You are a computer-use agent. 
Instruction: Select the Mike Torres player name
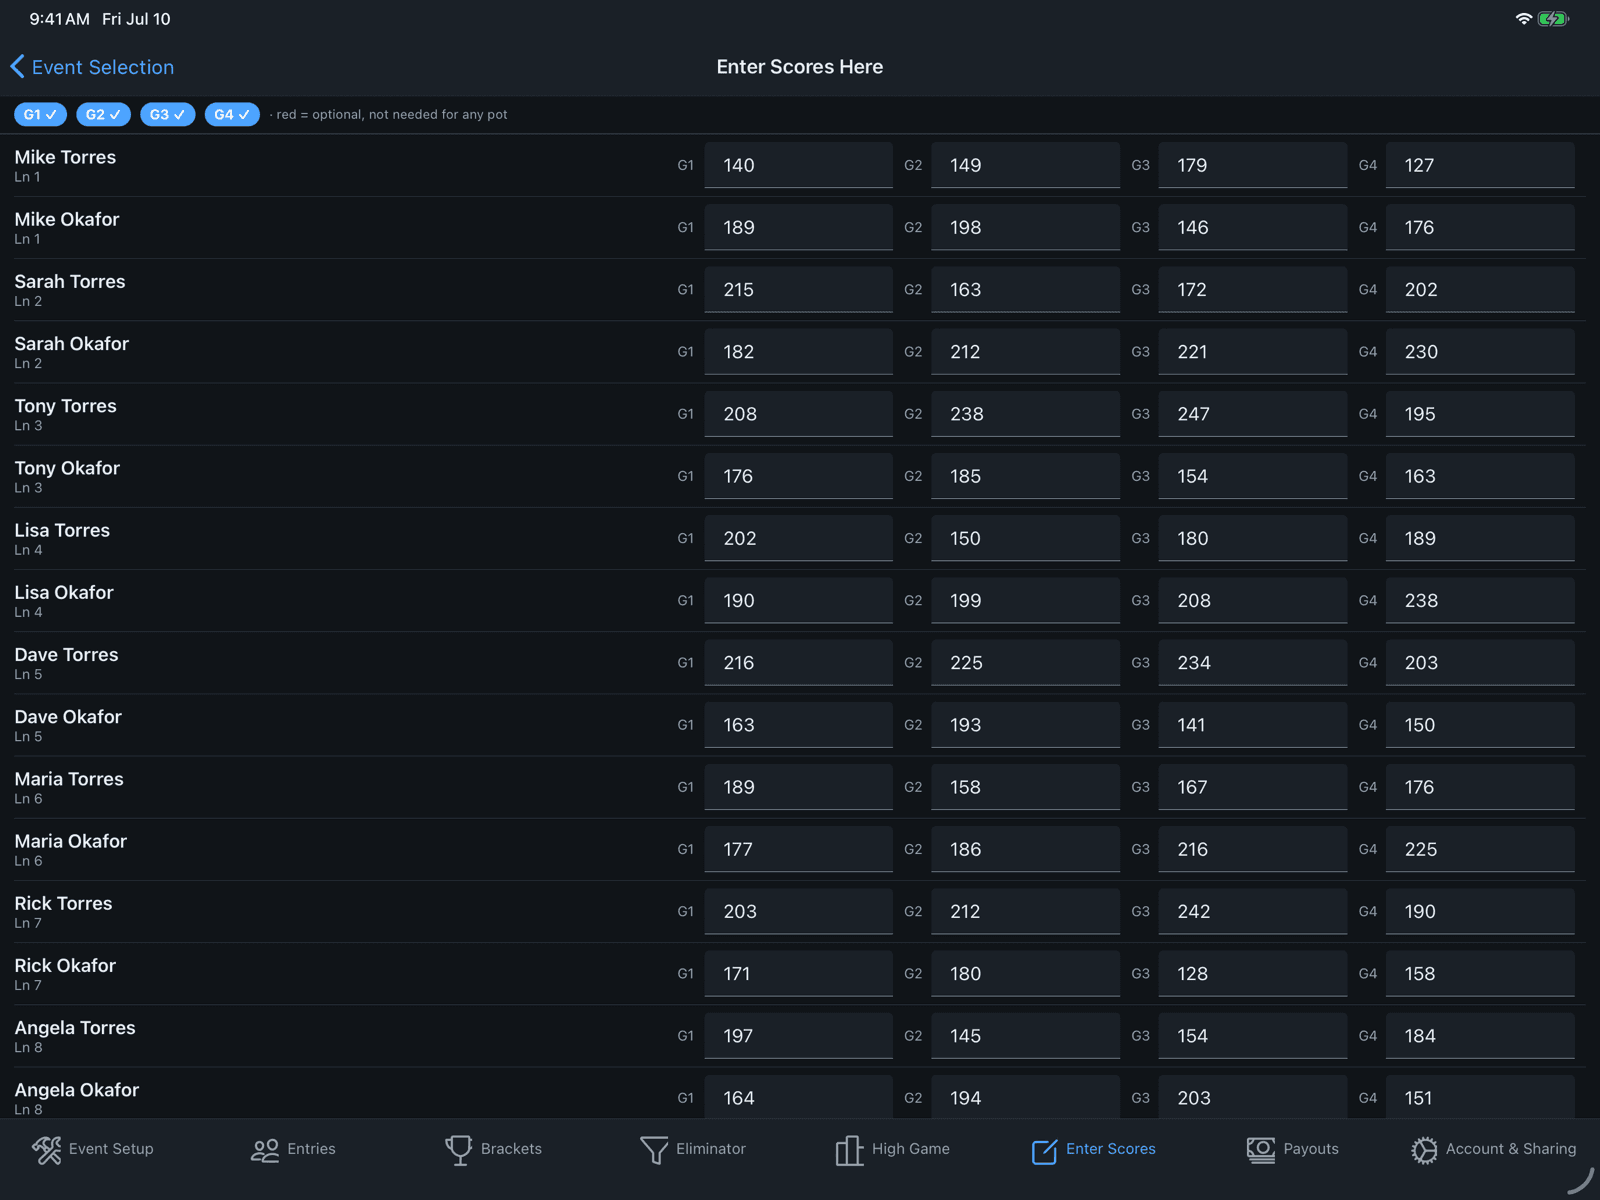(x=65, y=157)
